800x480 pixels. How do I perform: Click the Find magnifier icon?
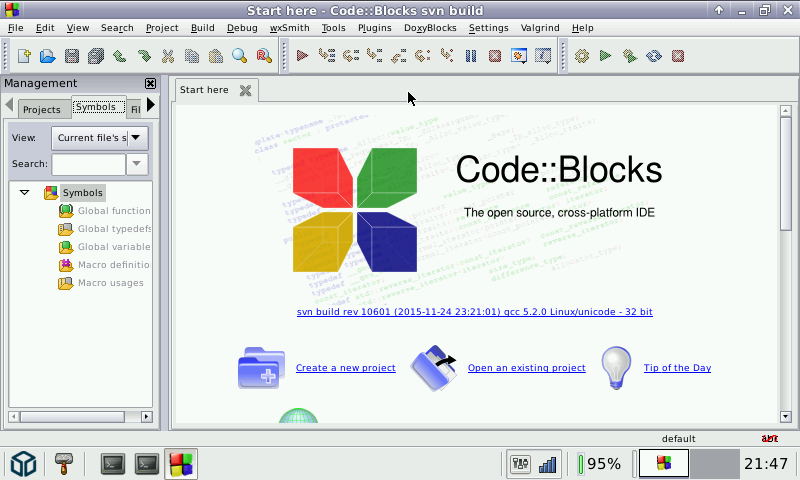coord(240,56)
